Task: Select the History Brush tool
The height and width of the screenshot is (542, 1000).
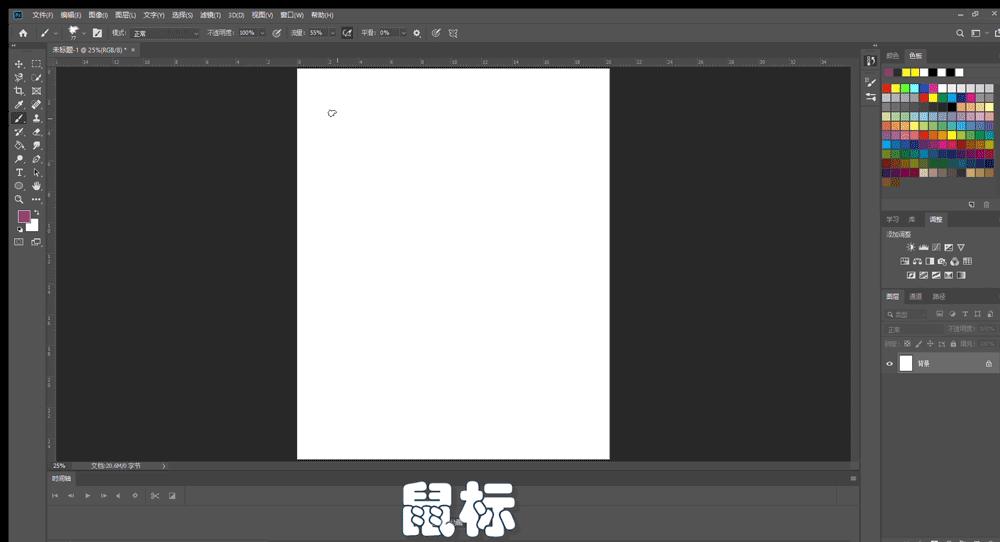Action: (19, 132)
